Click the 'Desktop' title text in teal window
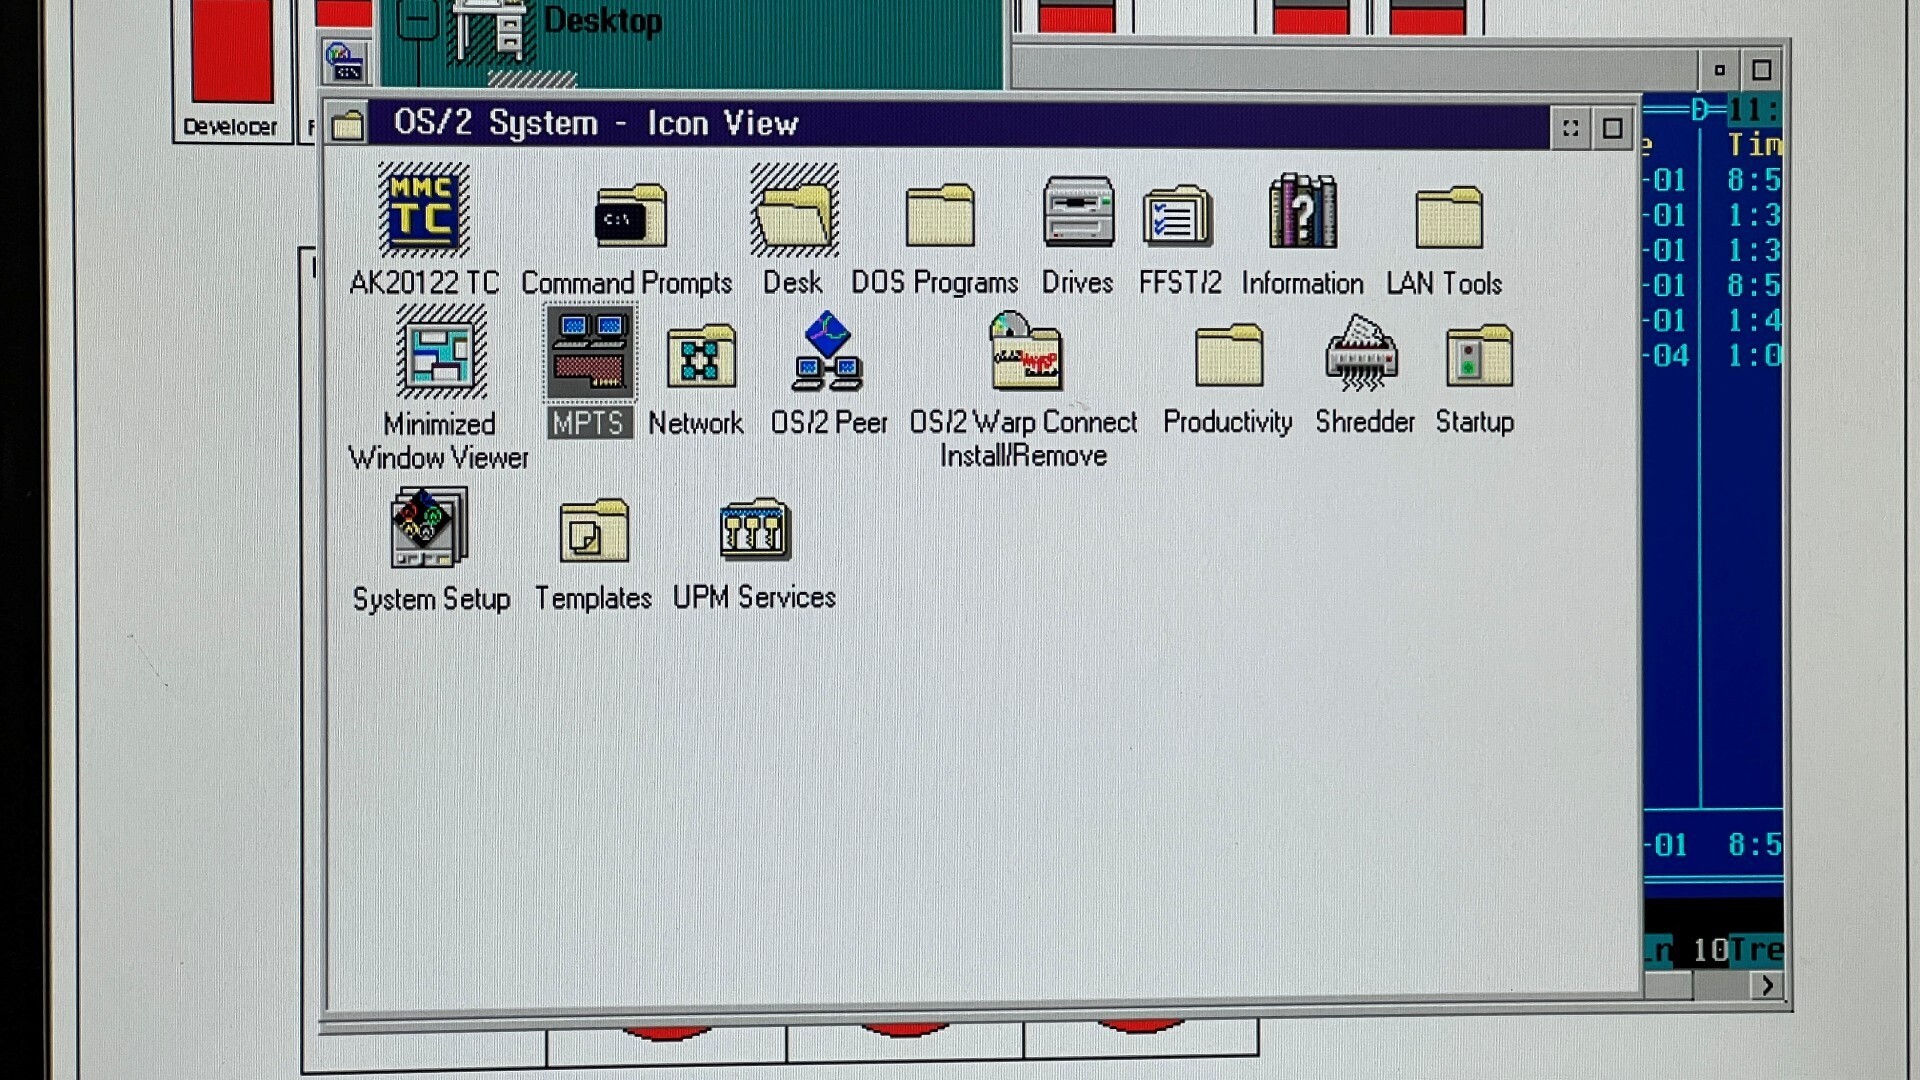Image resolution: width=1920 pixels, height=1080 pixels. click(x=602, y=20)
